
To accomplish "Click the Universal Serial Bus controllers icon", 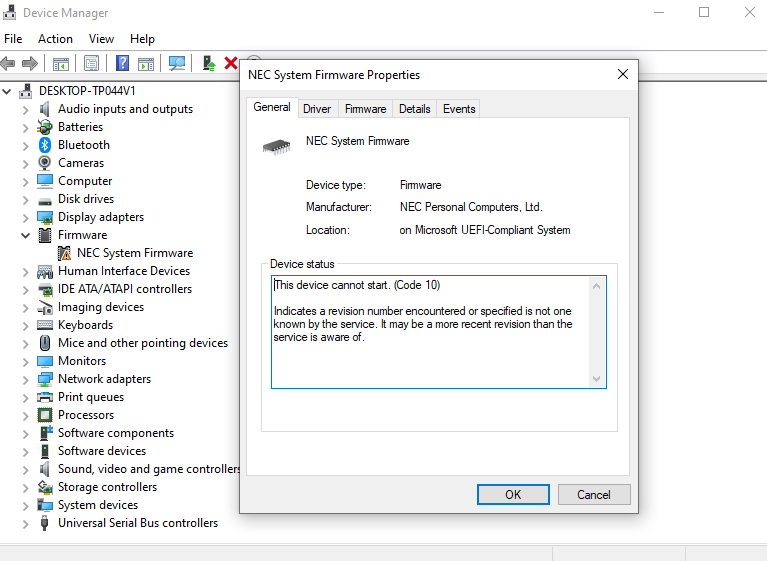I will (45, 523).
